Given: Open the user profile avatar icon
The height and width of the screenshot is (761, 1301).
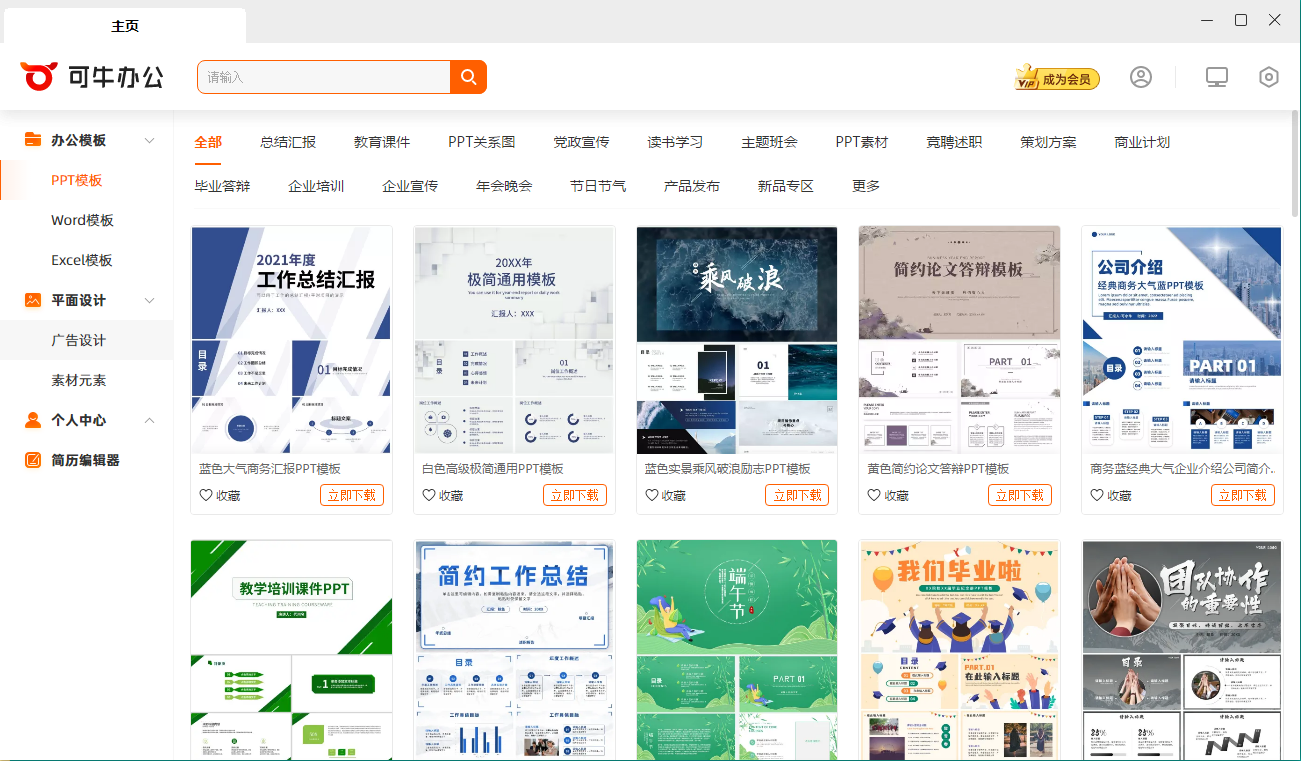Looking at the screenshot, I should coord(1141,77).
